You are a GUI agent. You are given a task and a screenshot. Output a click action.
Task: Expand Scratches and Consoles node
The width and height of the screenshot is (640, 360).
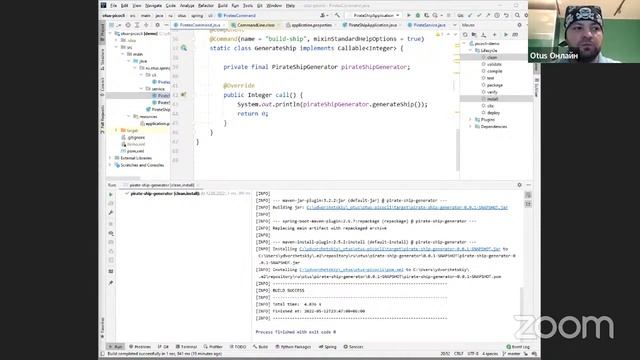coord(110,165)
